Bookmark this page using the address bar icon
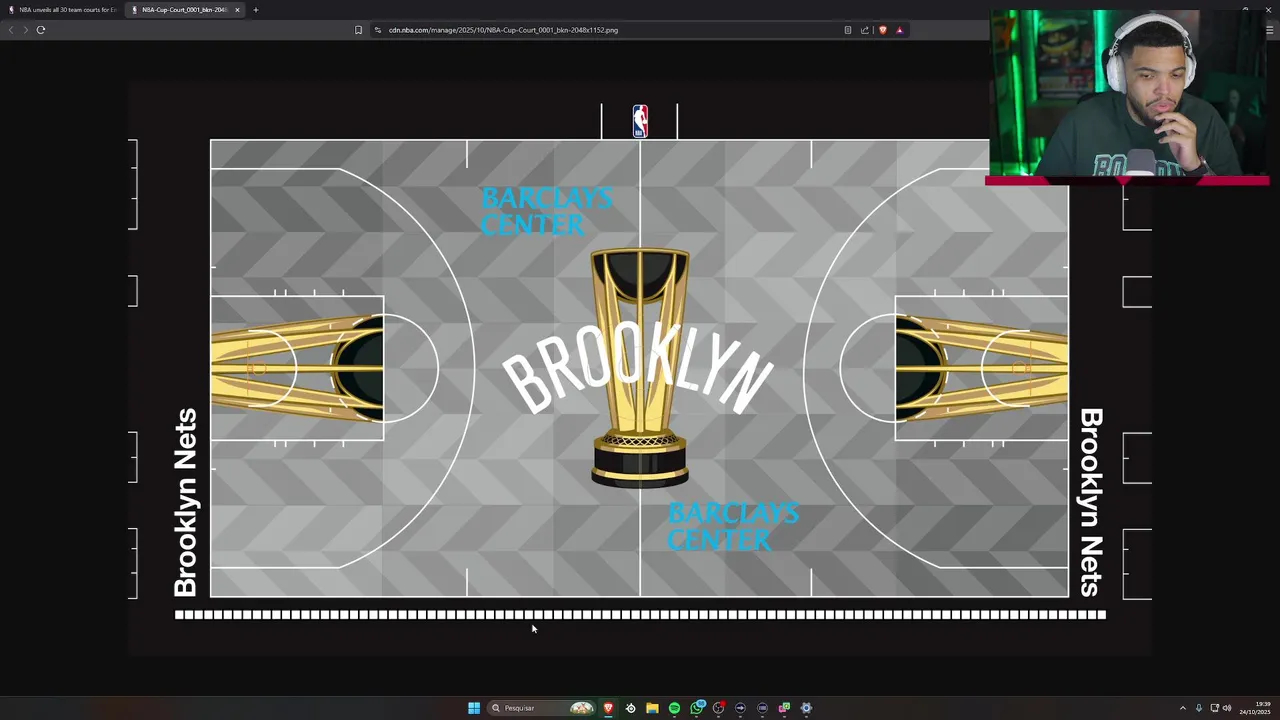The height and width of the screenshot is (720, 1280). (x=359, y=30)
